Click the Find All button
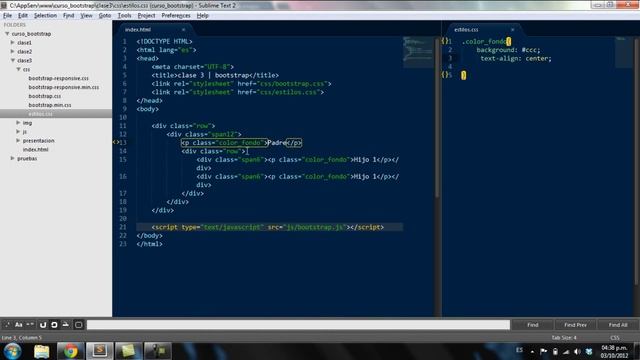Viewport: 640px width, 360px height. click(x=618, y=325)
